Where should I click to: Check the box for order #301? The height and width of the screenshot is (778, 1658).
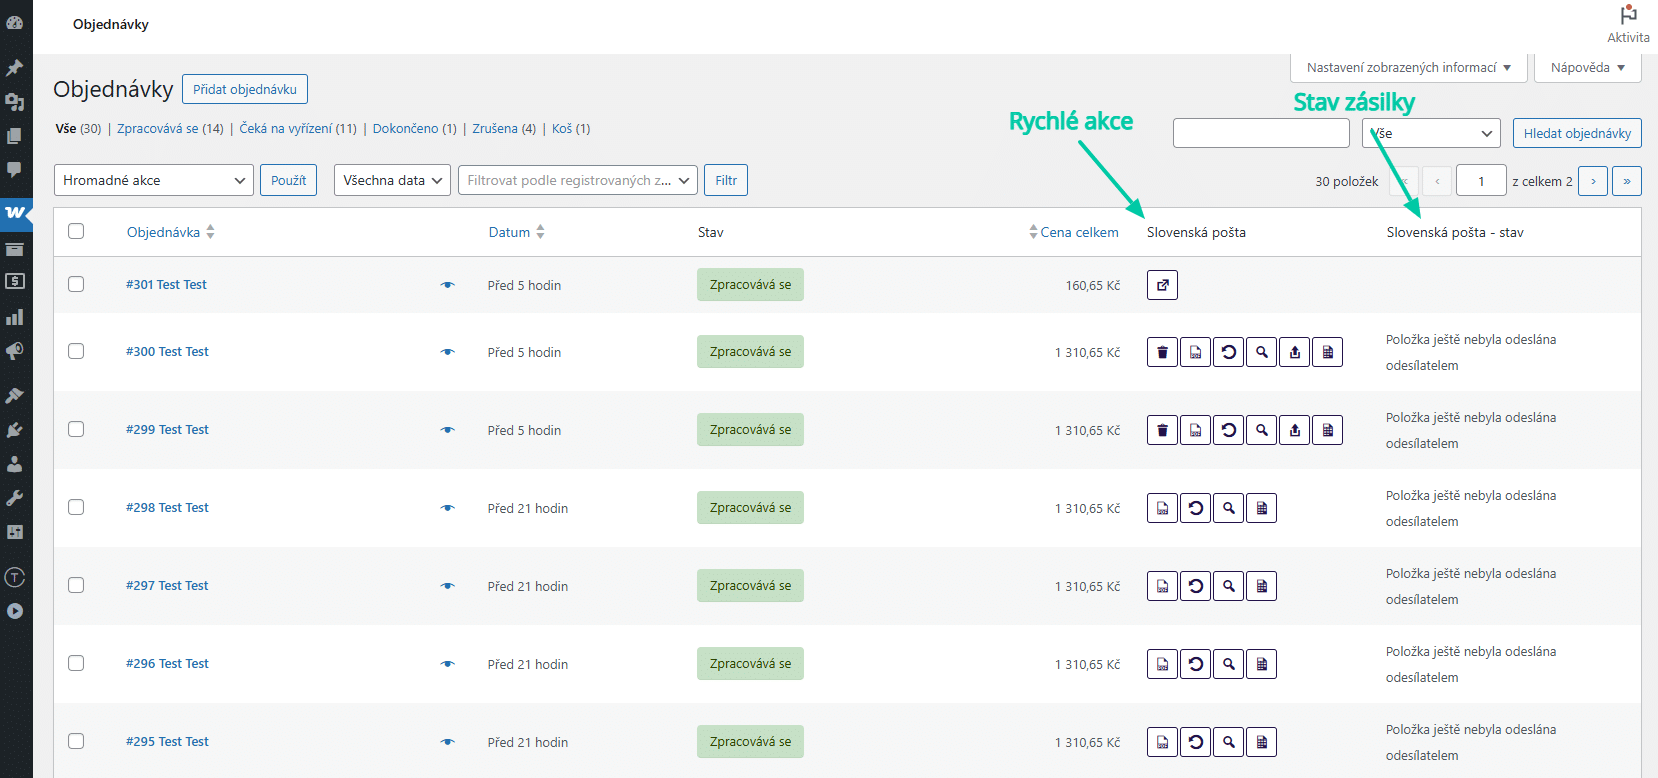[76, 284]
